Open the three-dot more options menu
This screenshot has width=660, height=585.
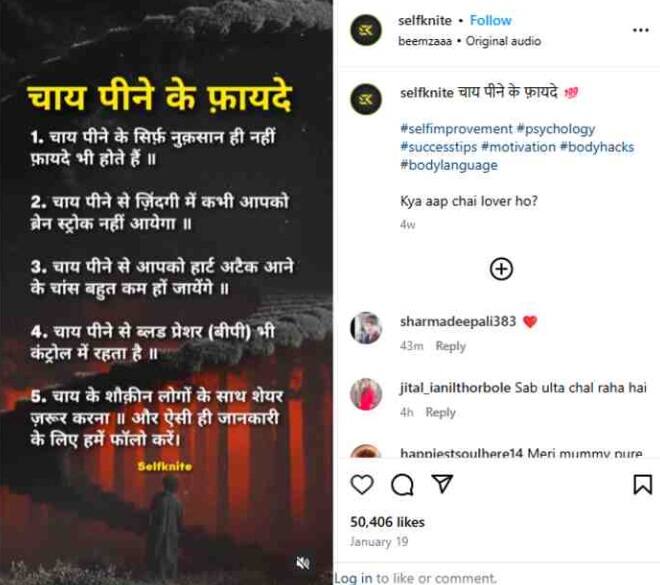point(641,30)
